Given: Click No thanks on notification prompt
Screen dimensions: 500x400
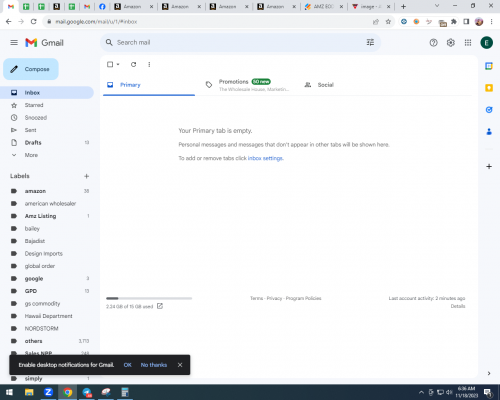Looking at the screenshot, I should click(154, 365).
